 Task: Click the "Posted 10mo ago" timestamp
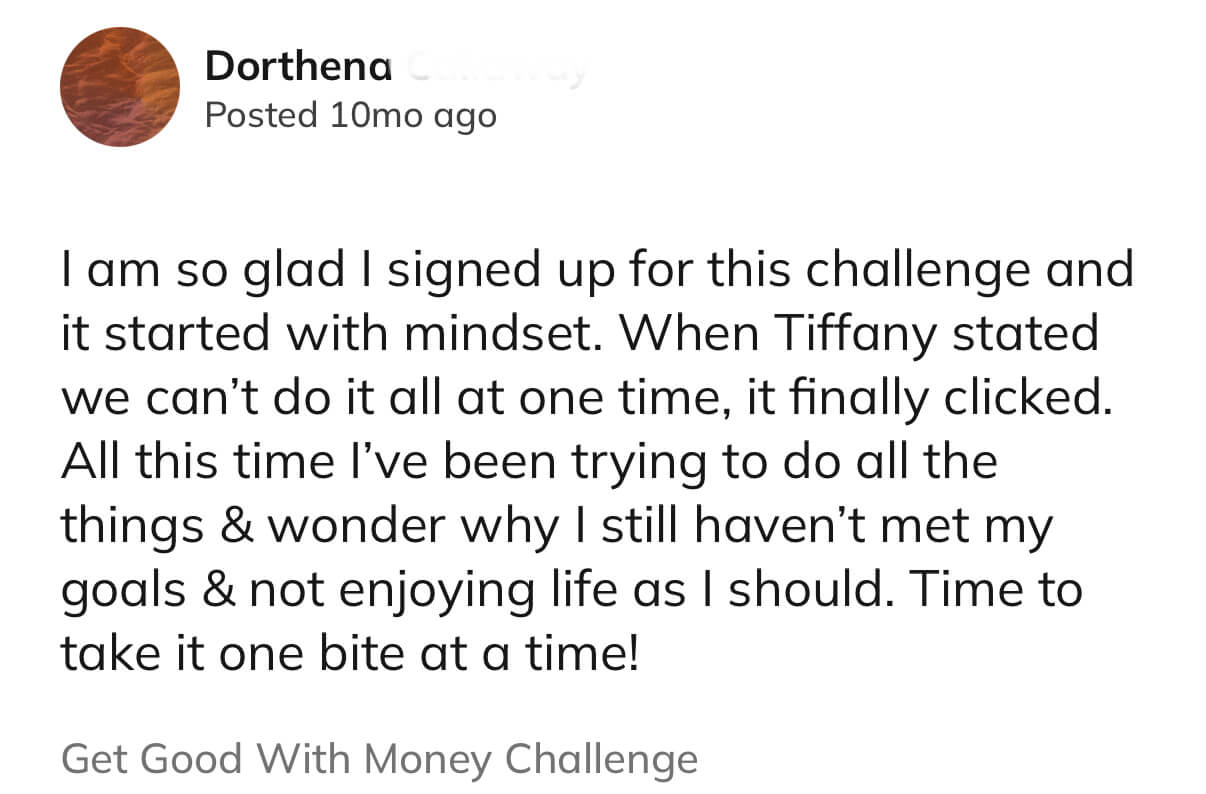point(350,116)
